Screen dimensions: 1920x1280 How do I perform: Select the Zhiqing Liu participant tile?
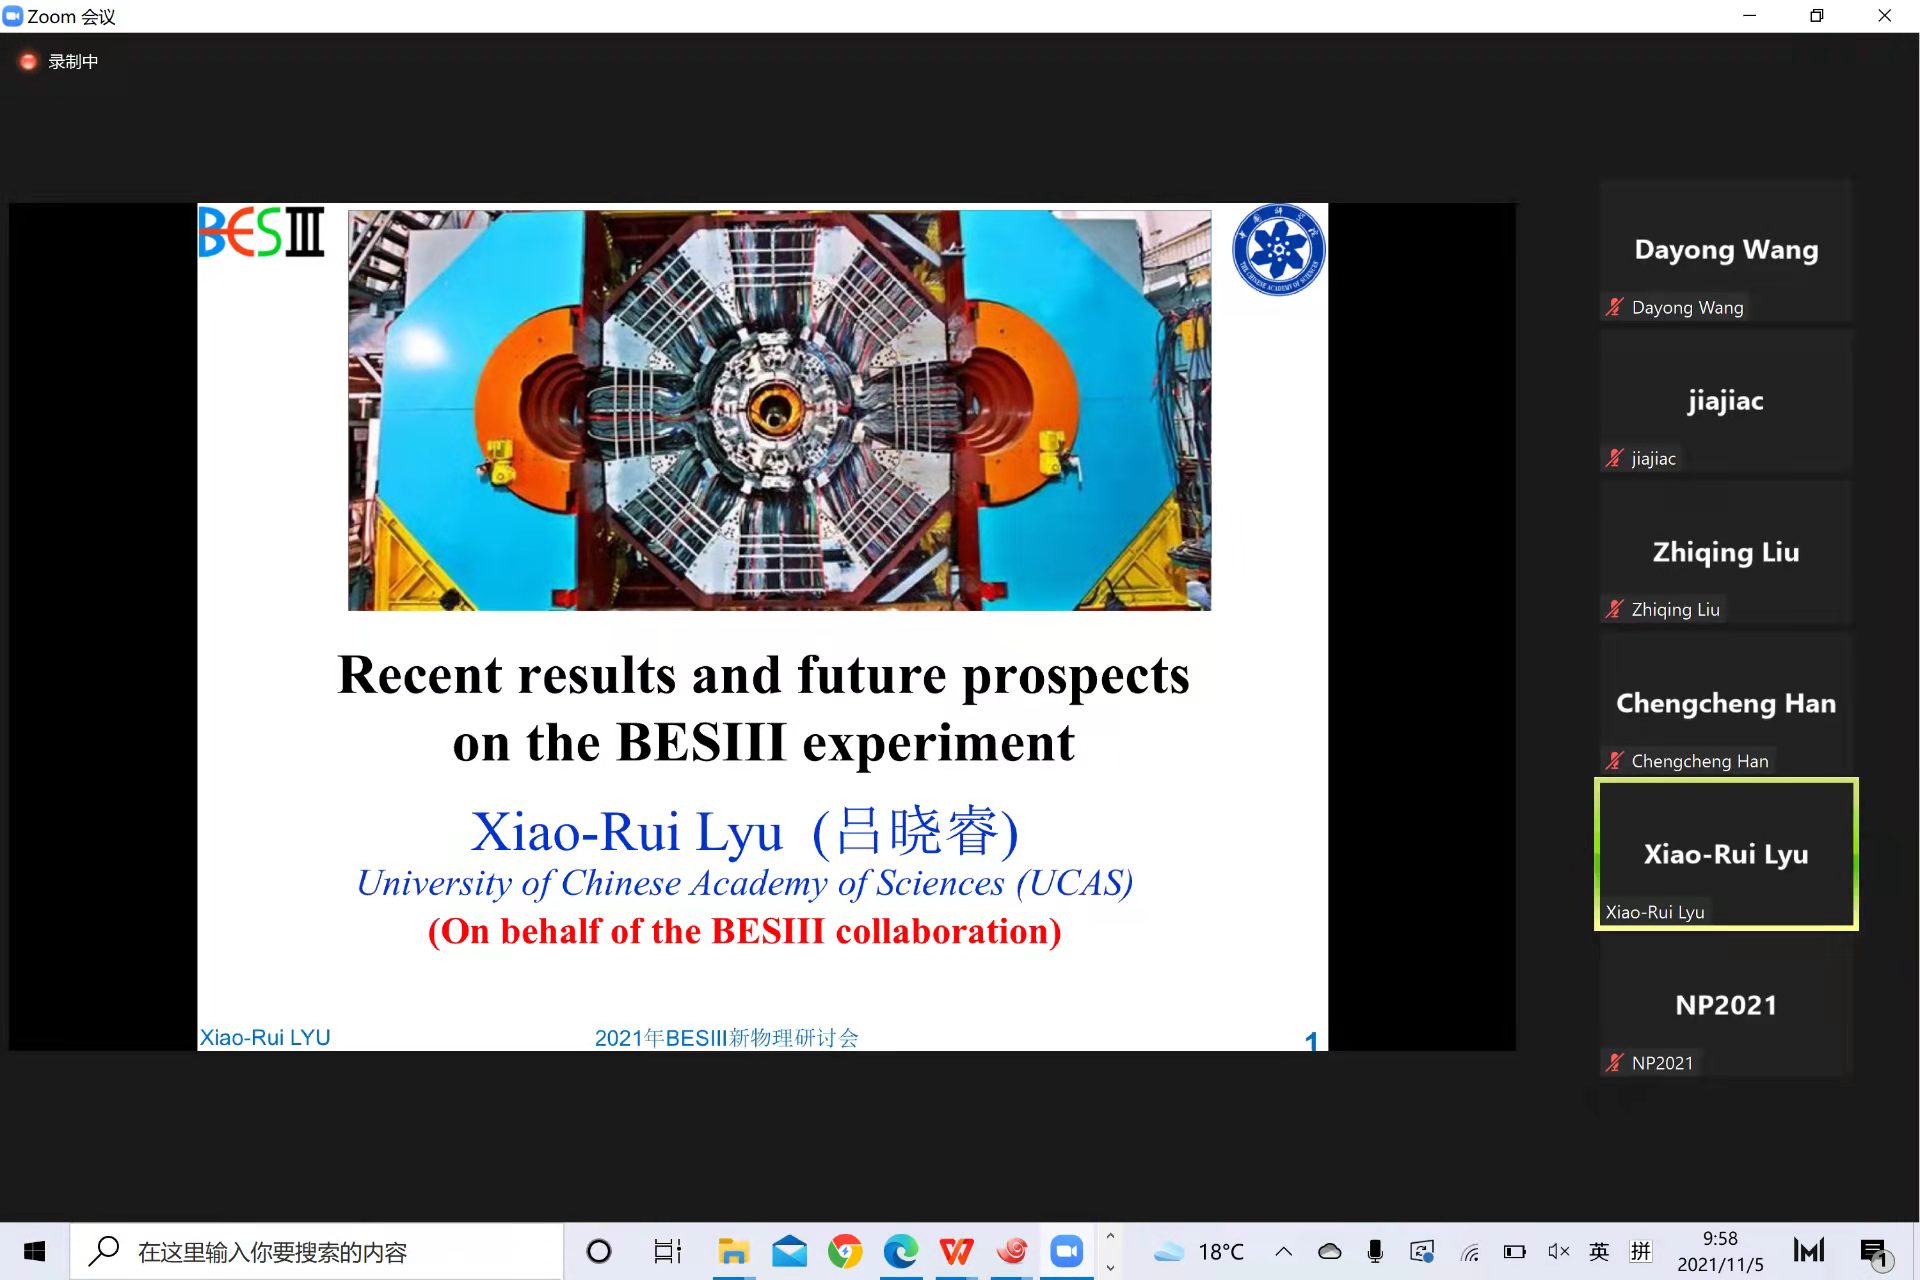1726,553
